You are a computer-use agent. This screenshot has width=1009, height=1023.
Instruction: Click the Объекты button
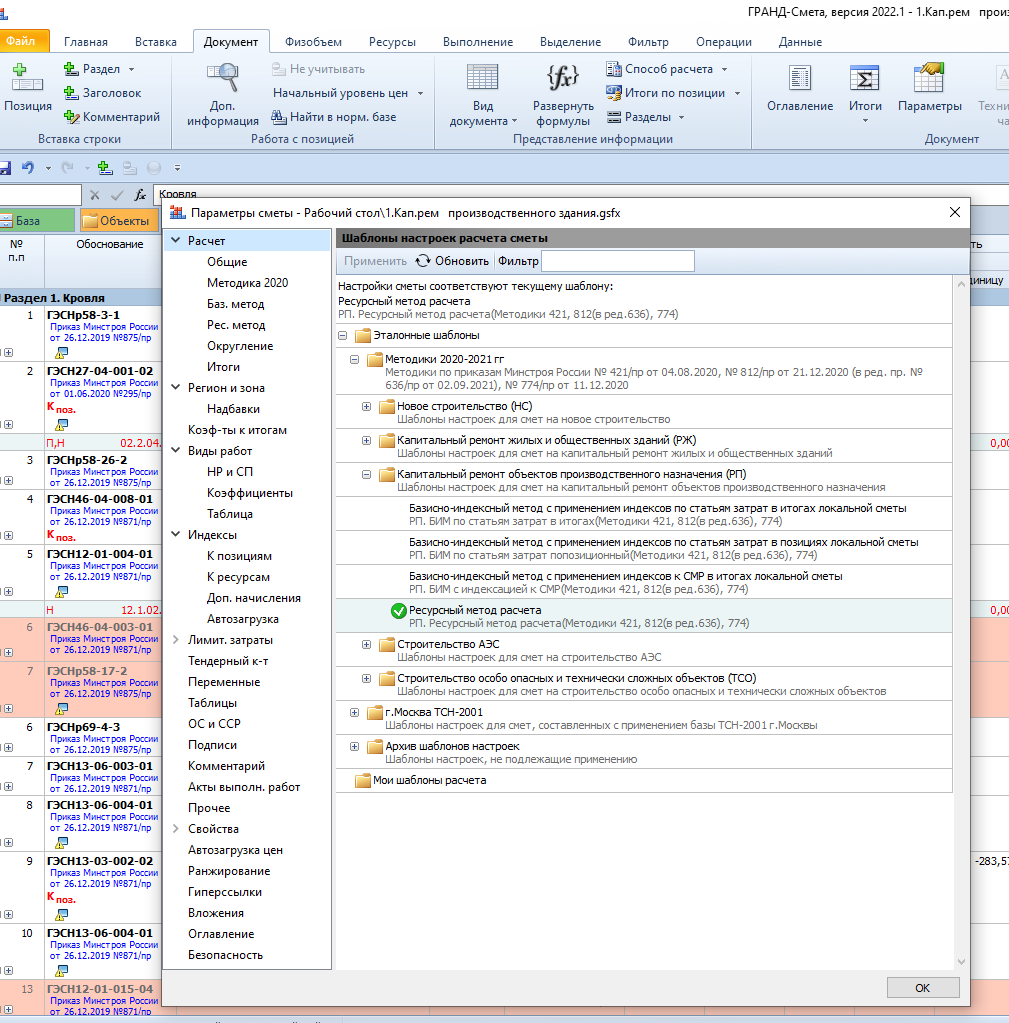click(x=119, y=221)
